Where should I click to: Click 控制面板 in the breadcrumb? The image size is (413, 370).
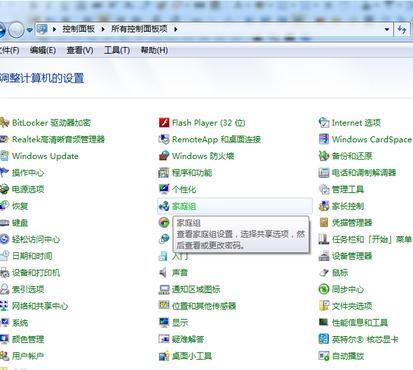coord(78,29)
